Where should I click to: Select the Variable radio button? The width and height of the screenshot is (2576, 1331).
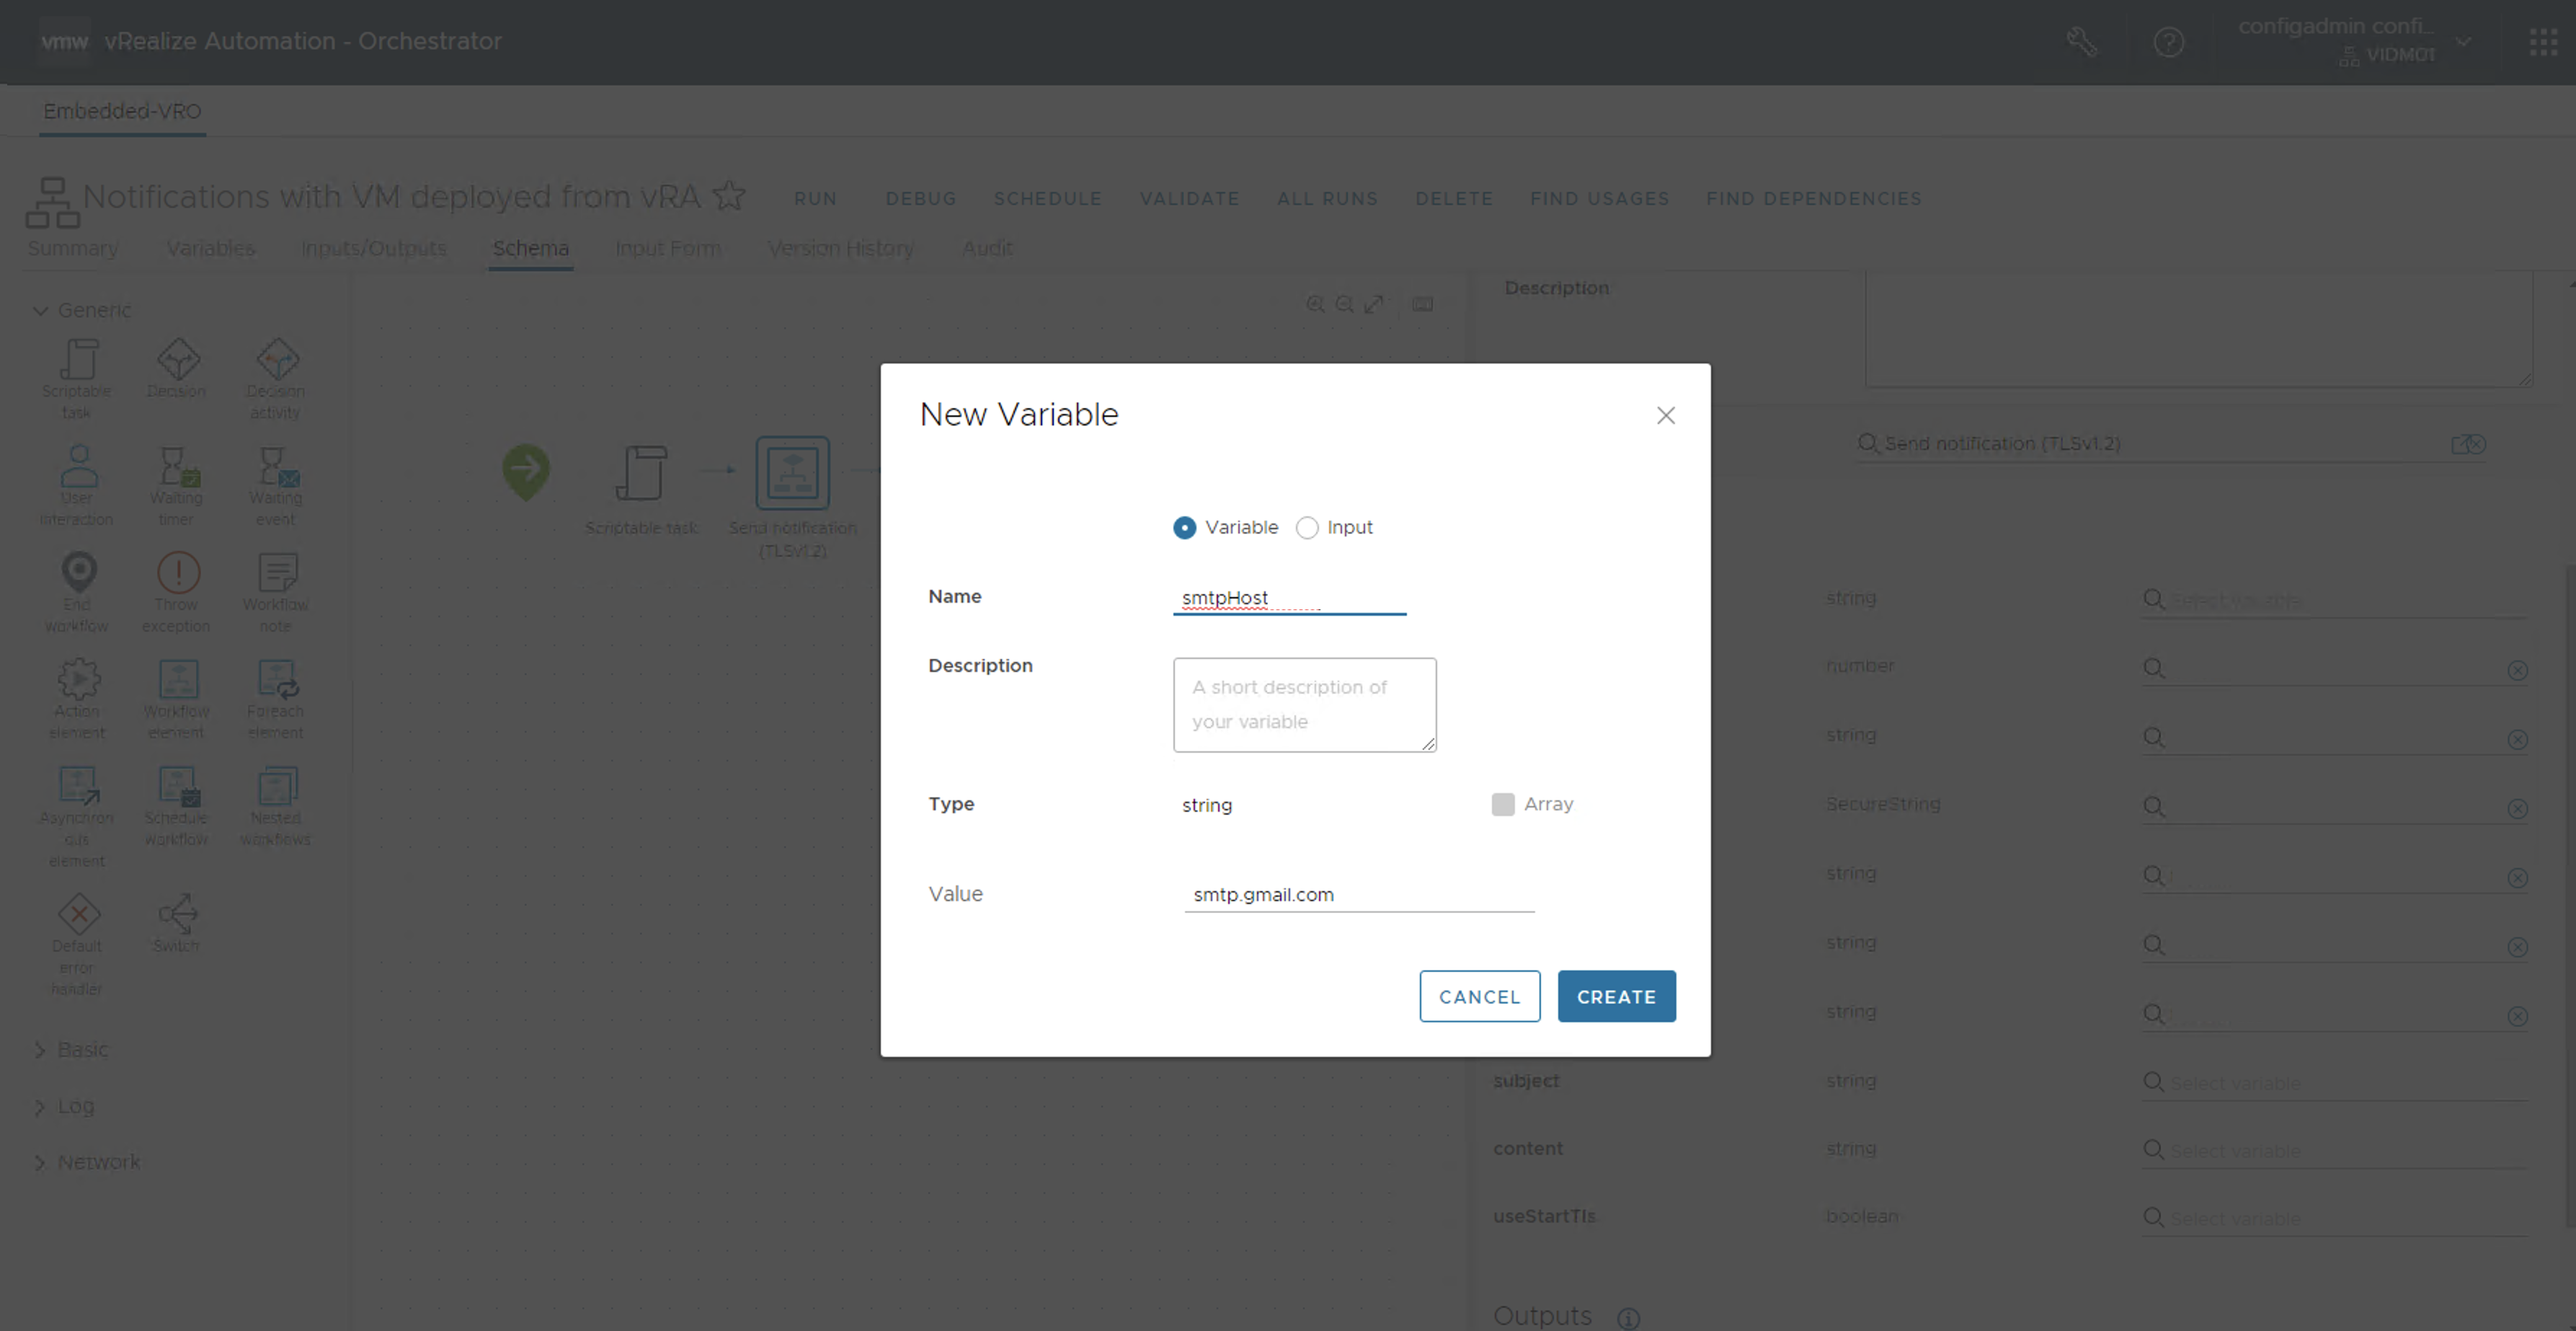(x=1184, y=528)
